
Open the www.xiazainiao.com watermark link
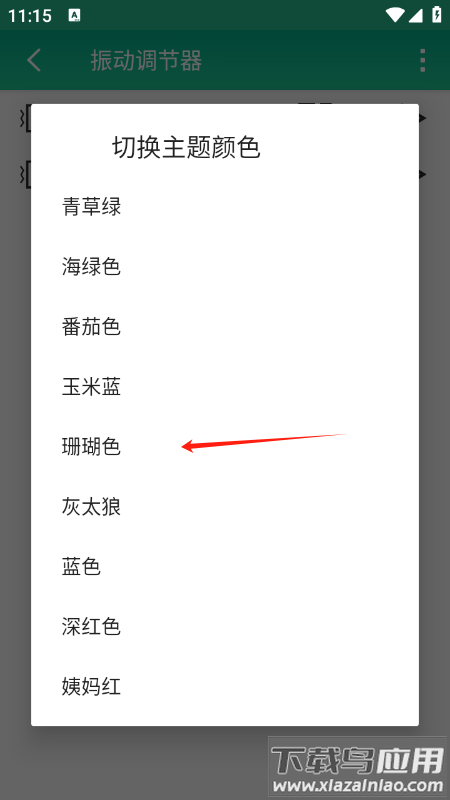click(x=358, y=786)
